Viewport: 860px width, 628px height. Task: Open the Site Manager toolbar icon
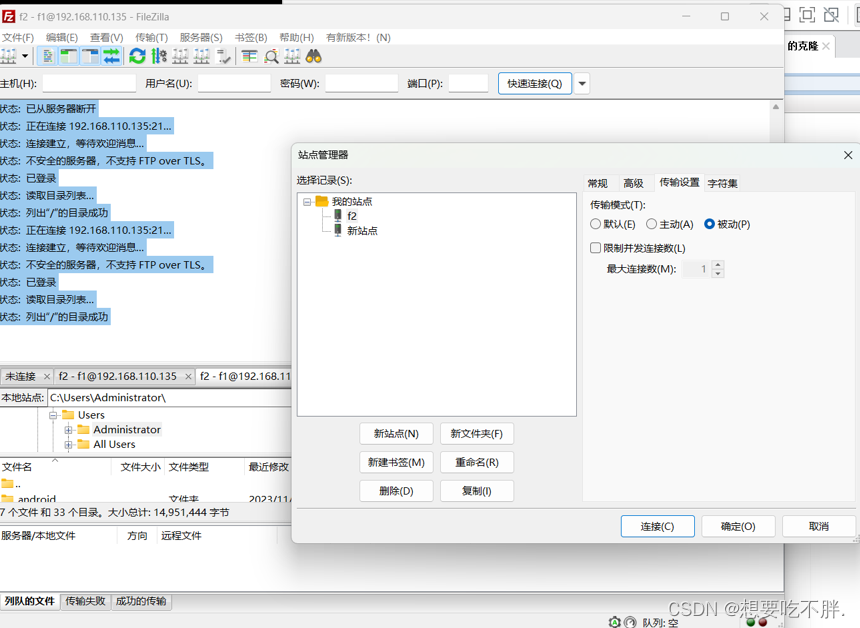click(x=8, y=56)
